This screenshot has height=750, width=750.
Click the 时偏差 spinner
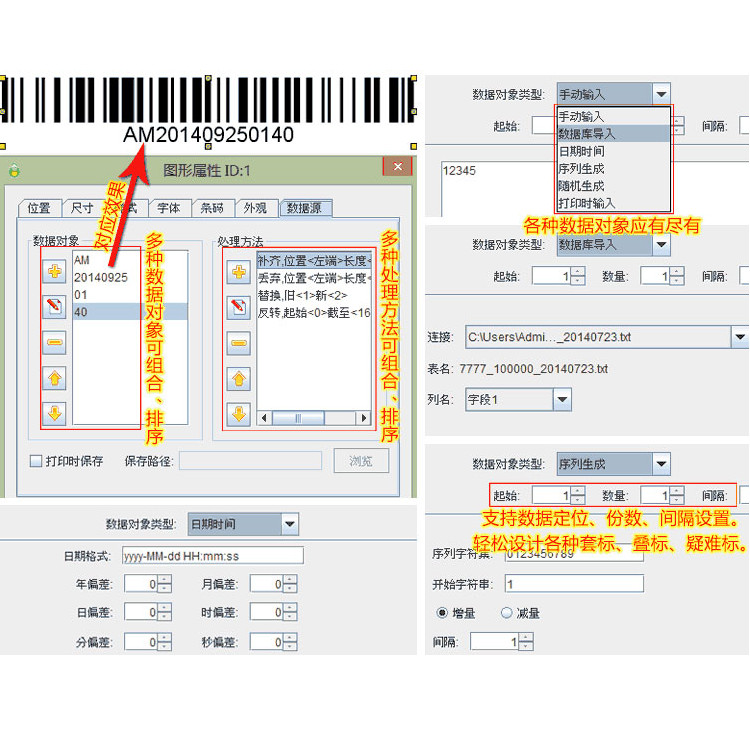point(273,612)
